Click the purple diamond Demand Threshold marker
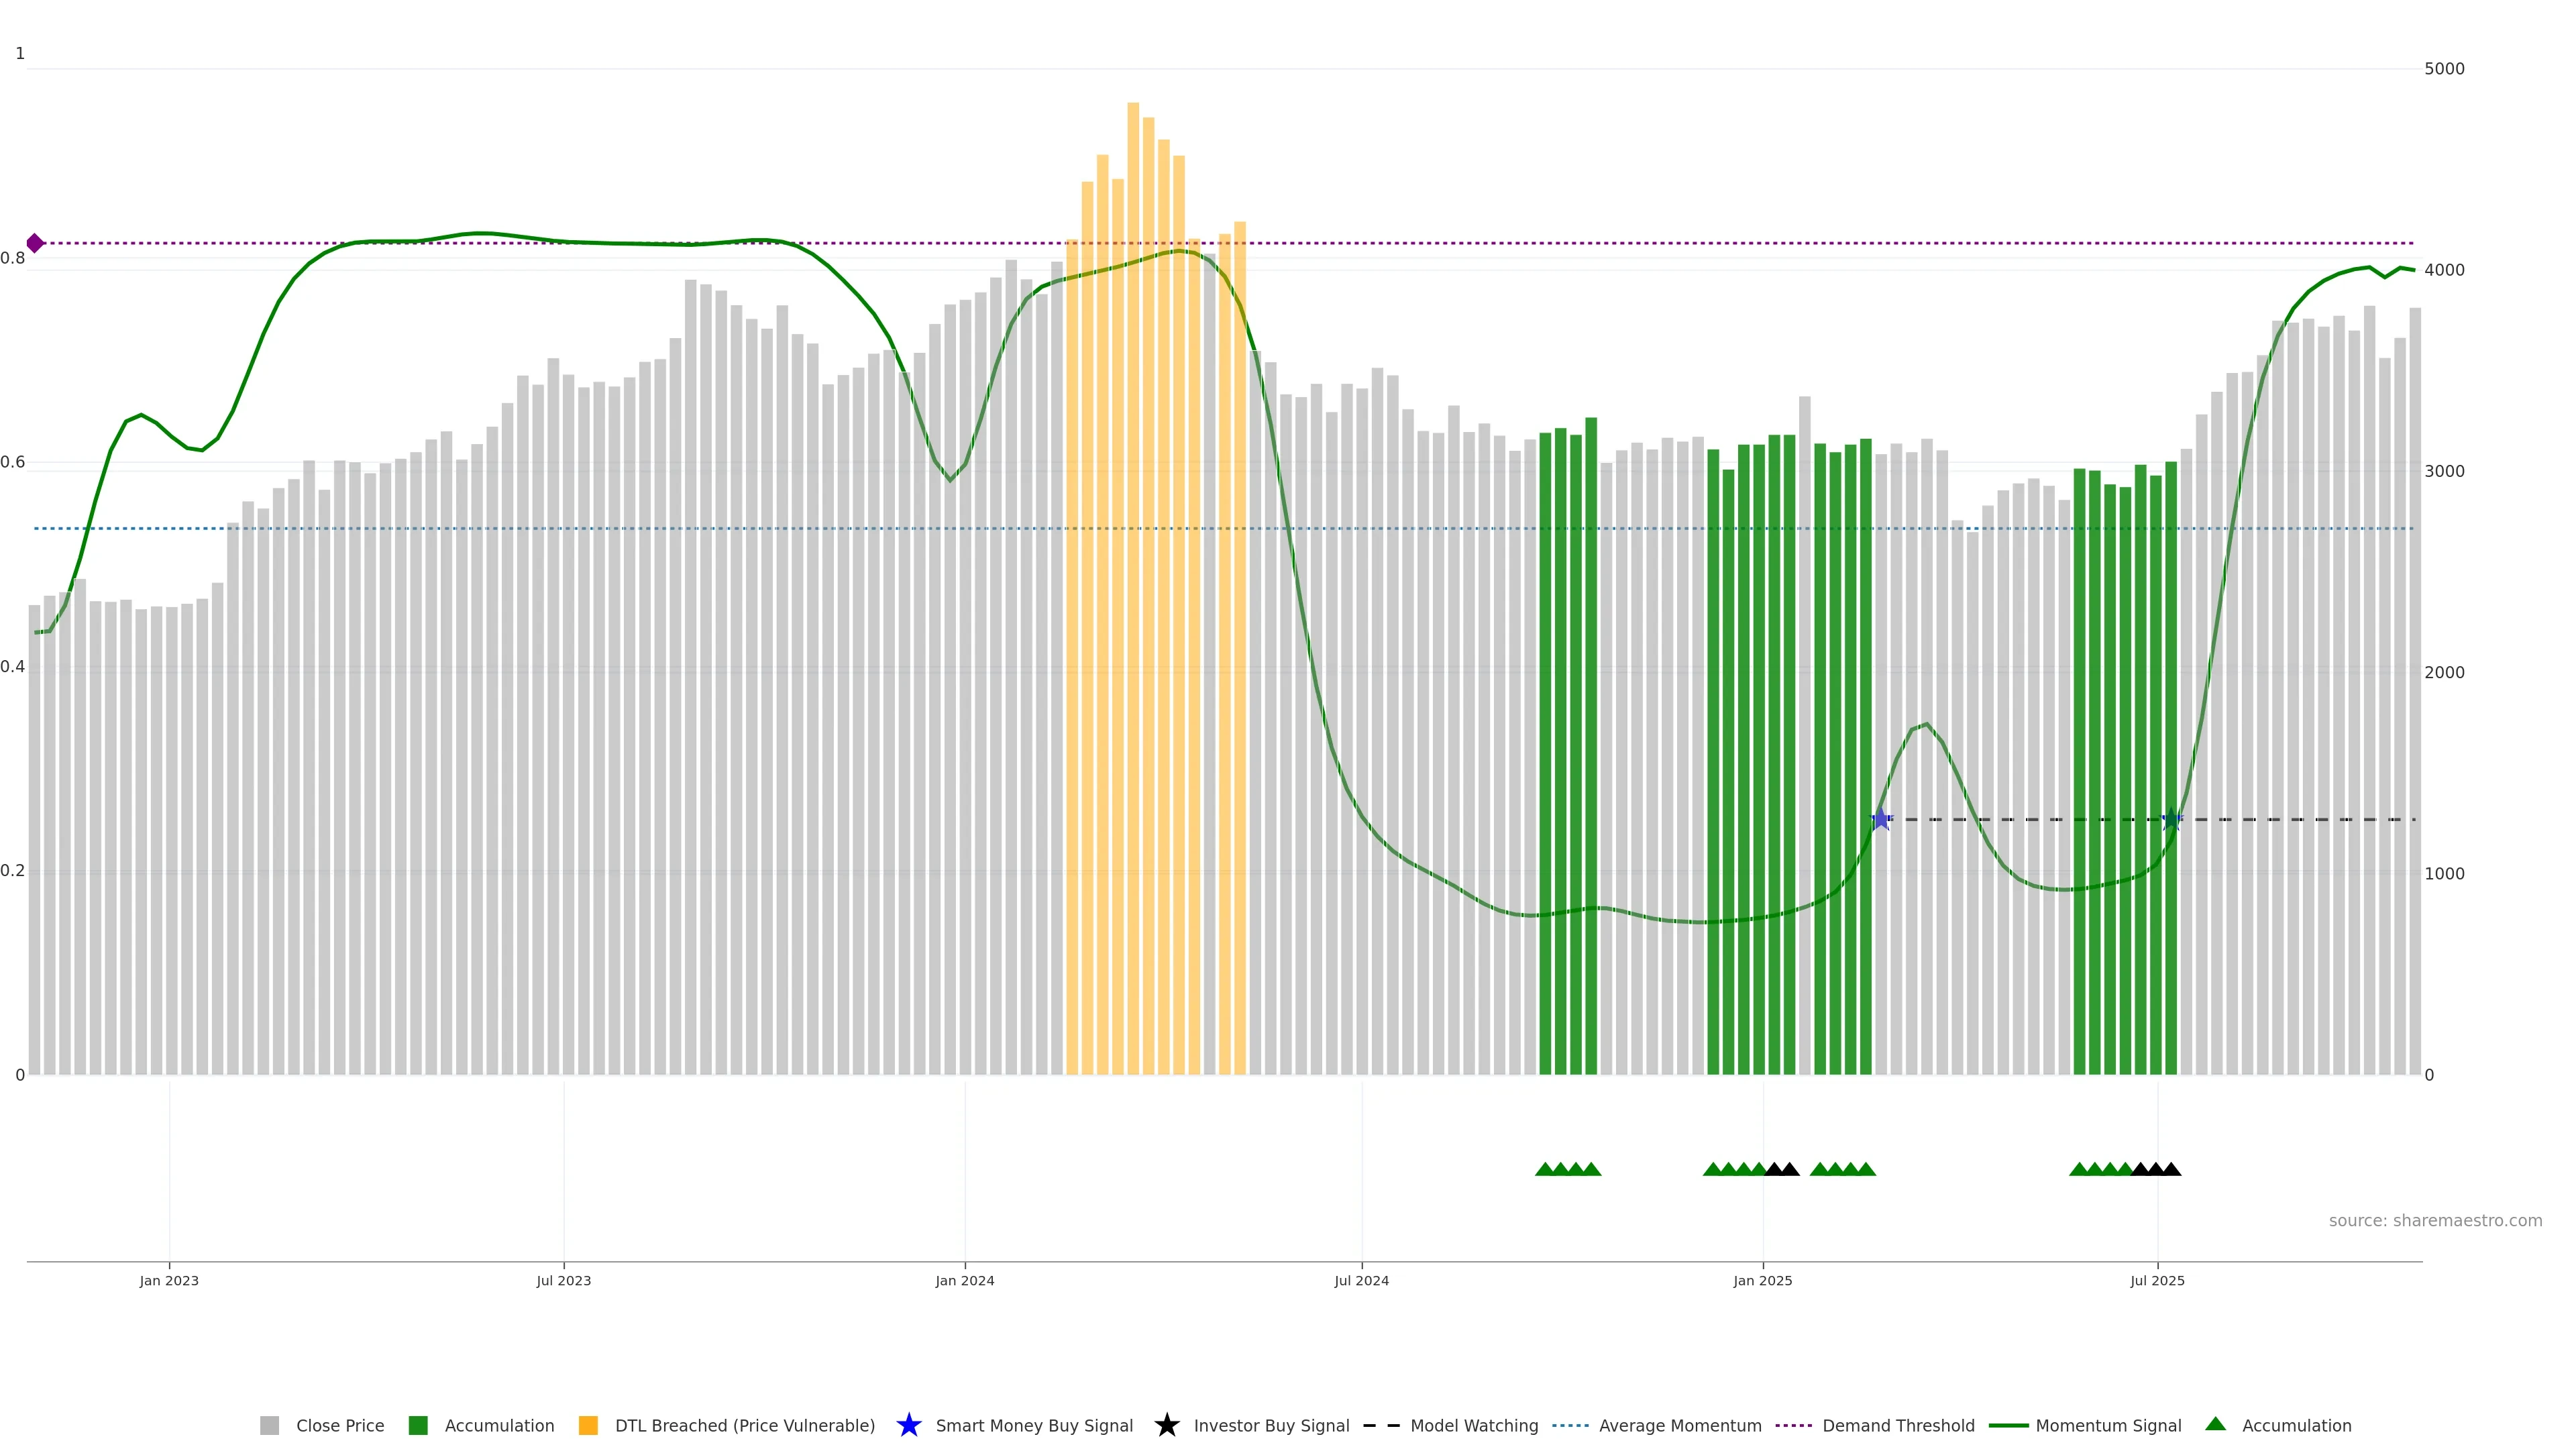This screenshot has width=2576, height=1449. pyautogui.click(x=35, y=243)
